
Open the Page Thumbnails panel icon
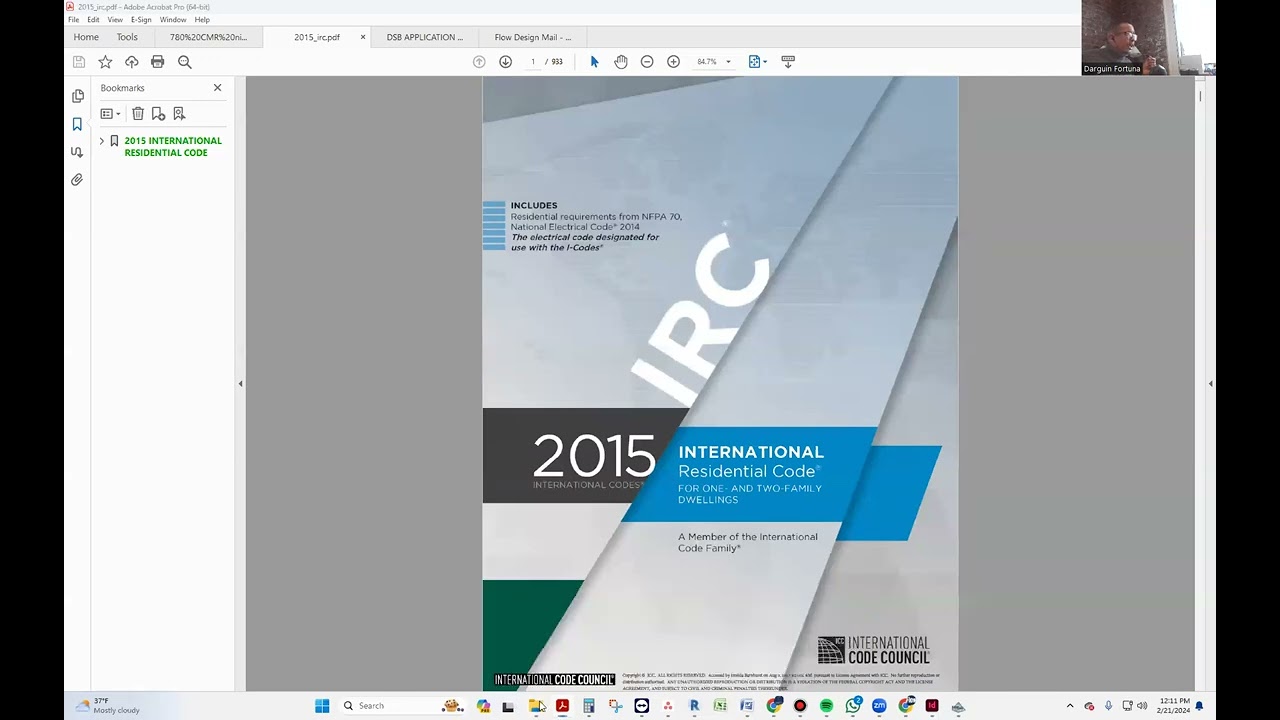point(77,96)
